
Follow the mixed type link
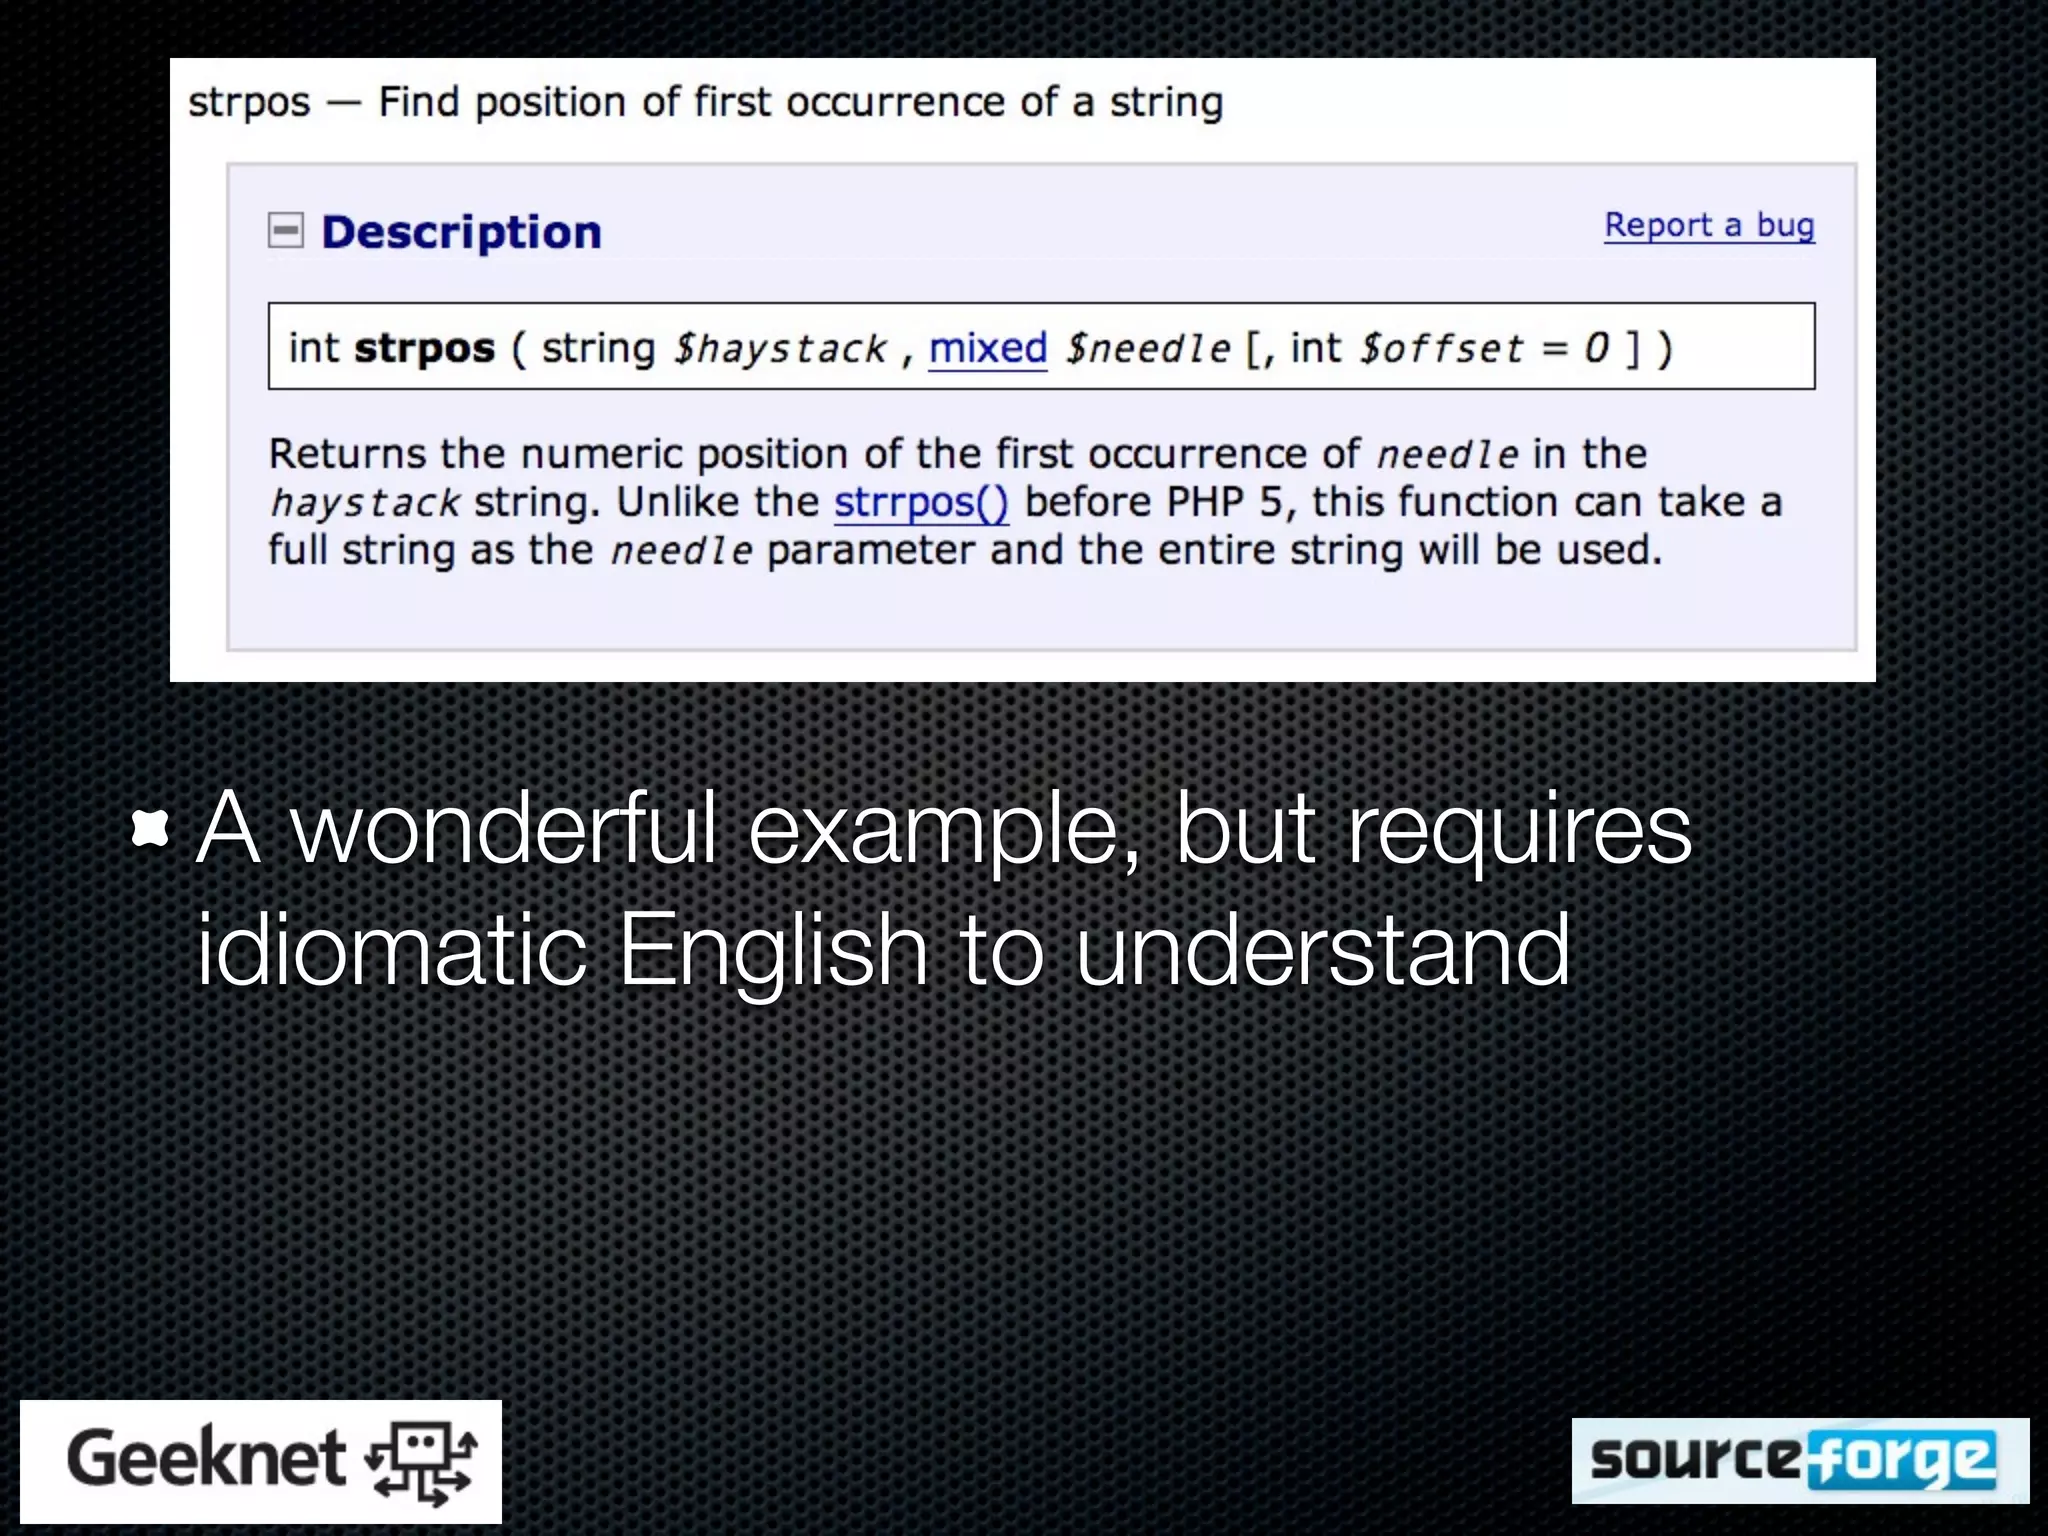pyautogui.click(x=987, y=348)
